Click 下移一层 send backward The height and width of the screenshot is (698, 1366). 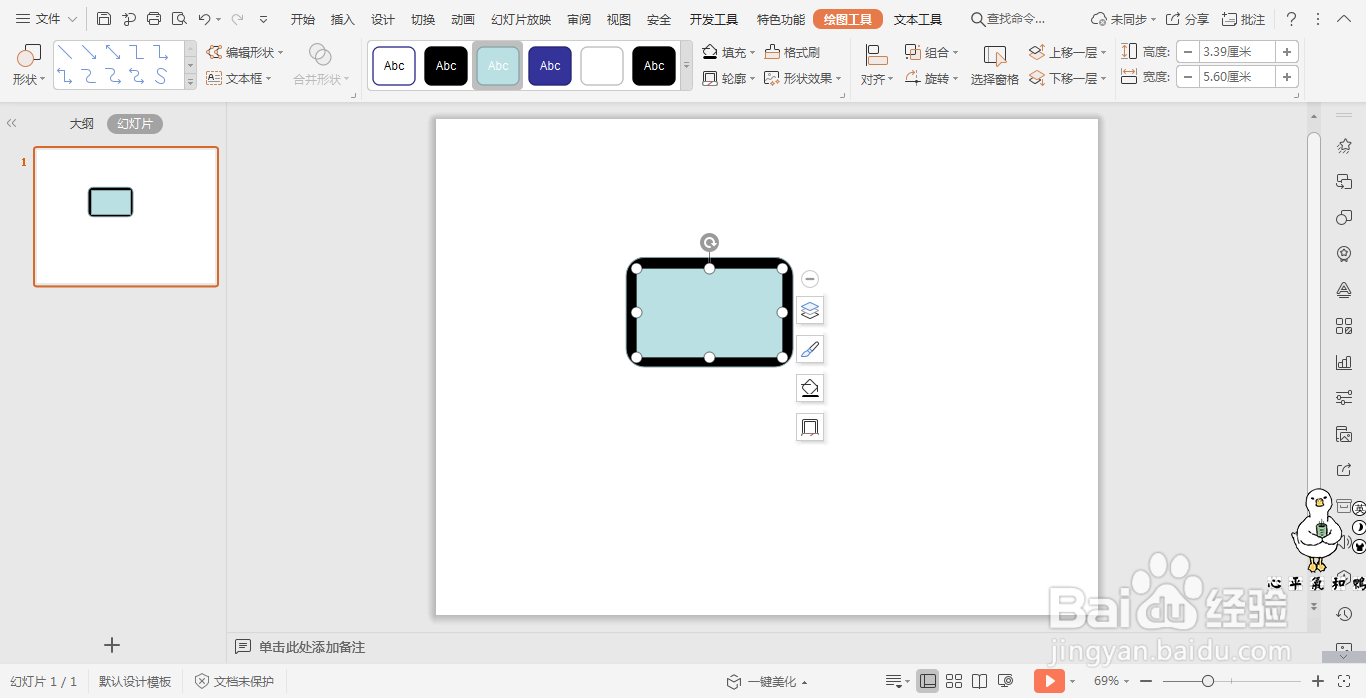click(x=1068, y=78)
